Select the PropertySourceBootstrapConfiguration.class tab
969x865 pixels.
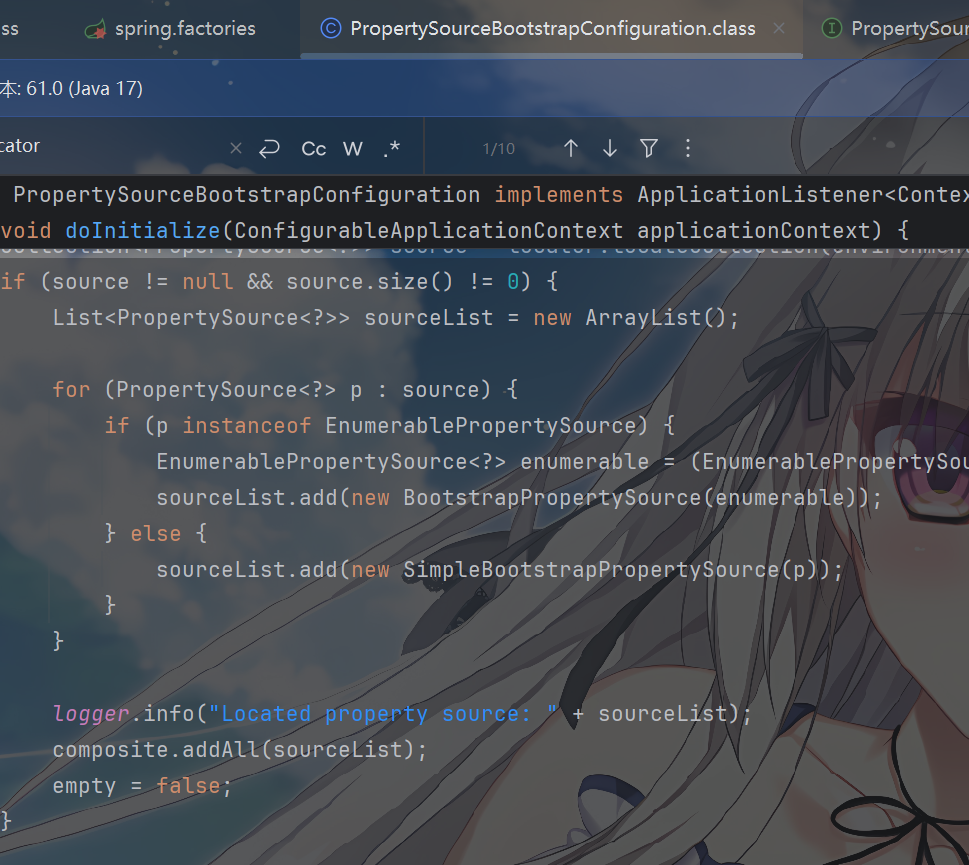(552, 28)
